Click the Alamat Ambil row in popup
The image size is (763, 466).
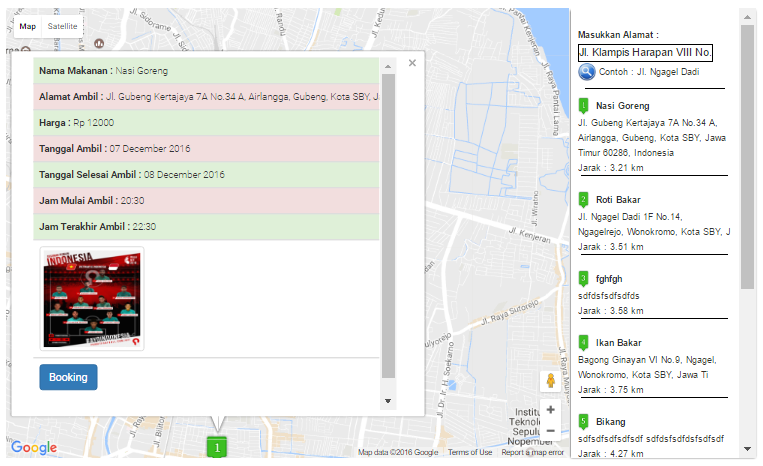tap(206, 96)
